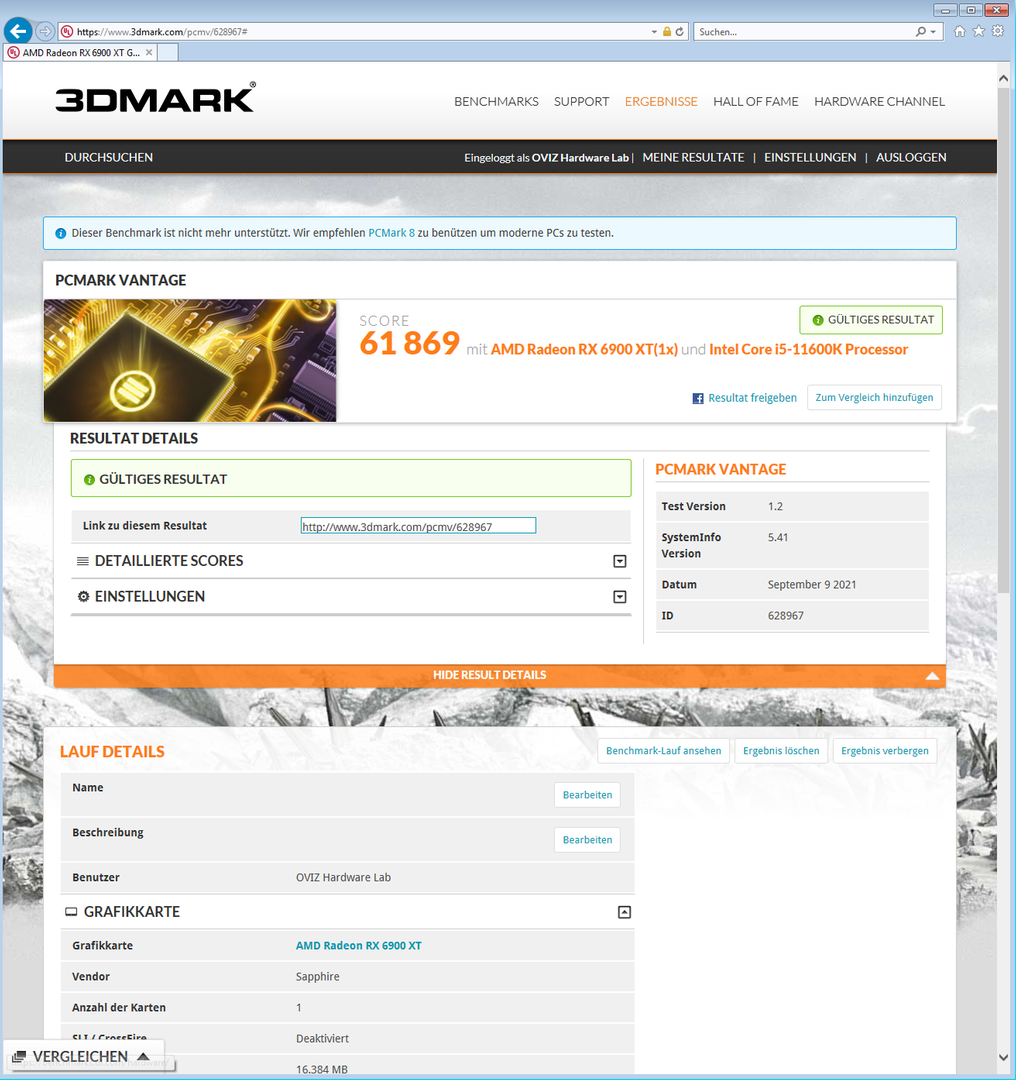The height and width of the screenshot is (1080, 1016).
Task: Click the 3DMark logo
Action: click(156, 97)
